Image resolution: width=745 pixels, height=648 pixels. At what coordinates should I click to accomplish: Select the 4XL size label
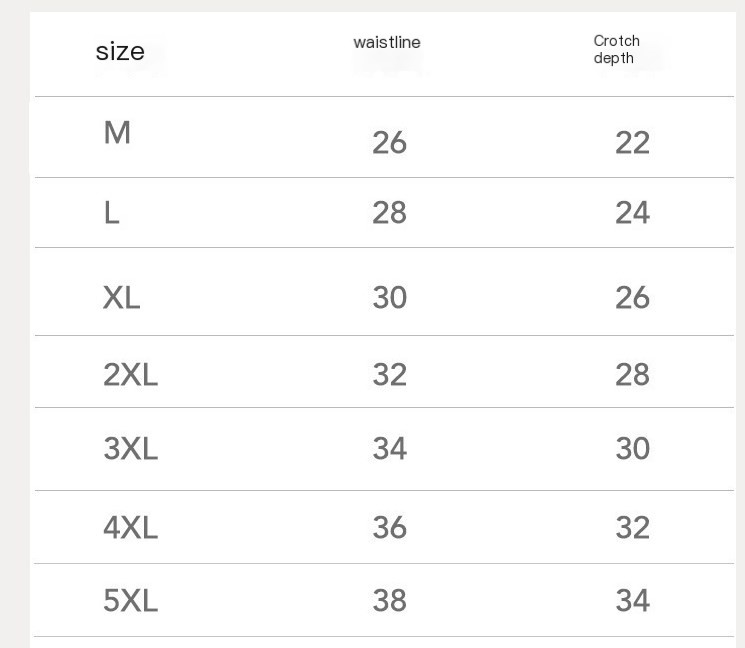click(130, 527)
